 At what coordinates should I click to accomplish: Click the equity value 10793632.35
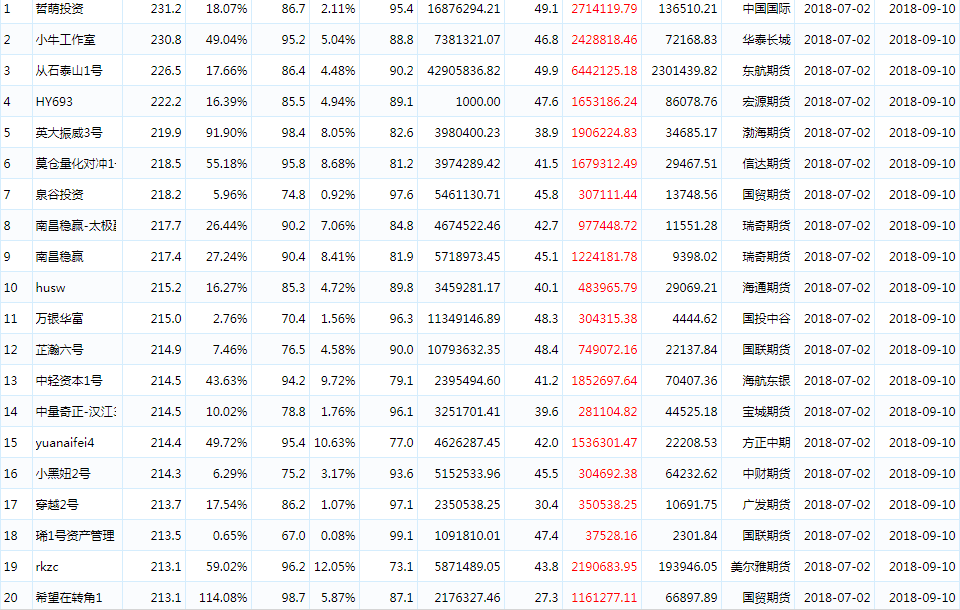click(464, 350)
